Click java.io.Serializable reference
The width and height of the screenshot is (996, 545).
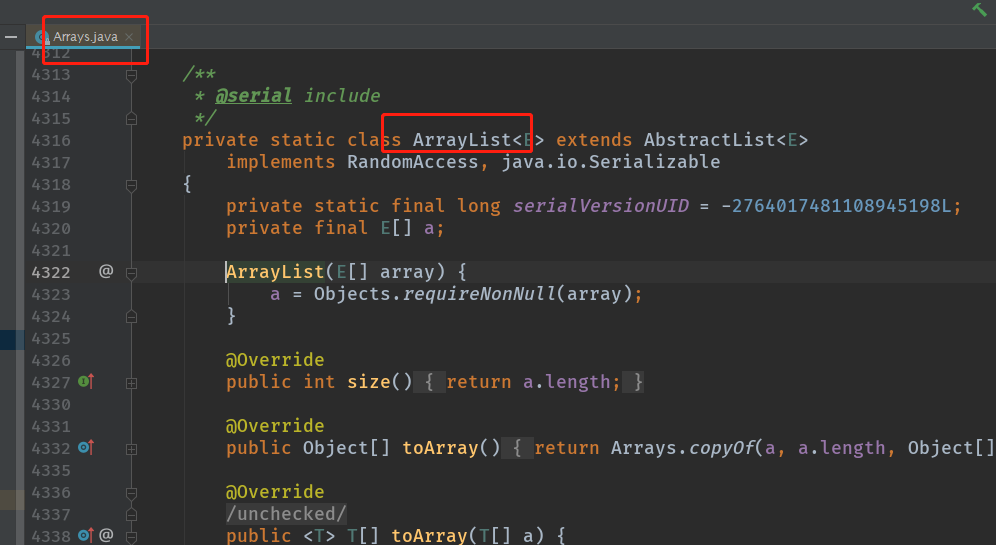click(611, 162)
